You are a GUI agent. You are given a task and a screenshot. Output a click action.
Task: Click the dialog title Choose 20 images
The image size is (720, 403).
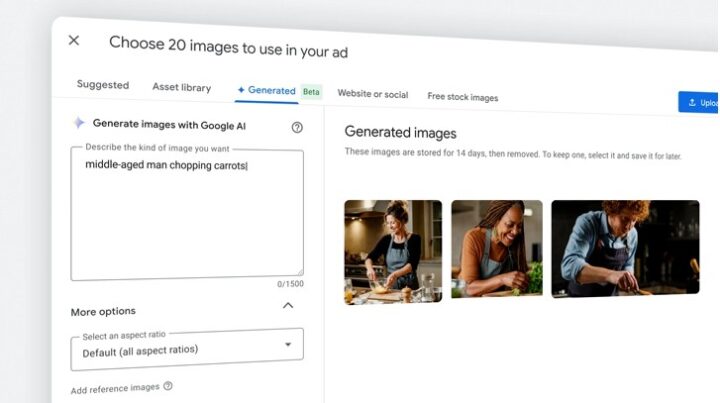(x=228, y=48)
